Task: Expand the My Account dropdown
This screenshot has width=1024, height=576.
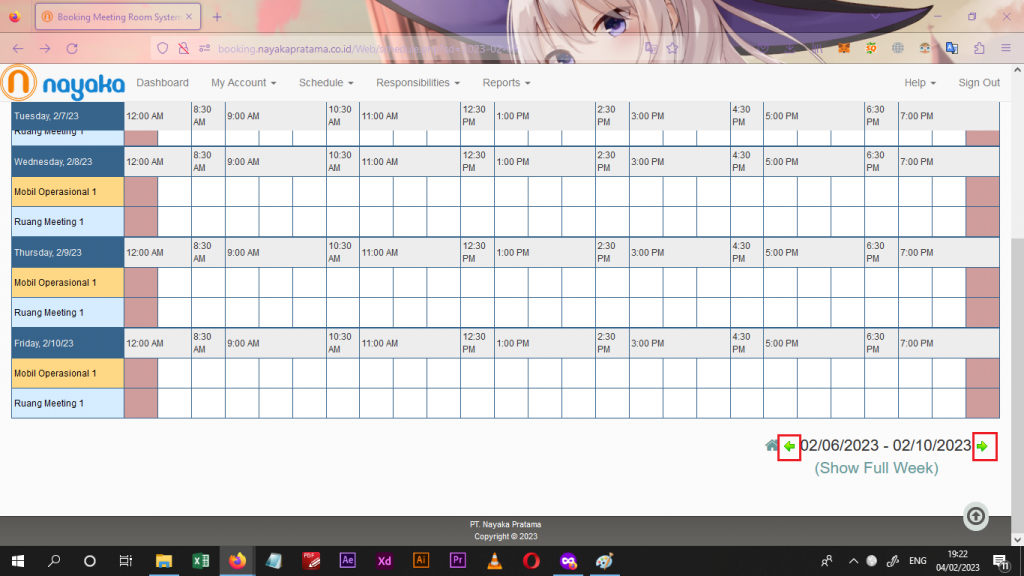Action: pos(243,83)
